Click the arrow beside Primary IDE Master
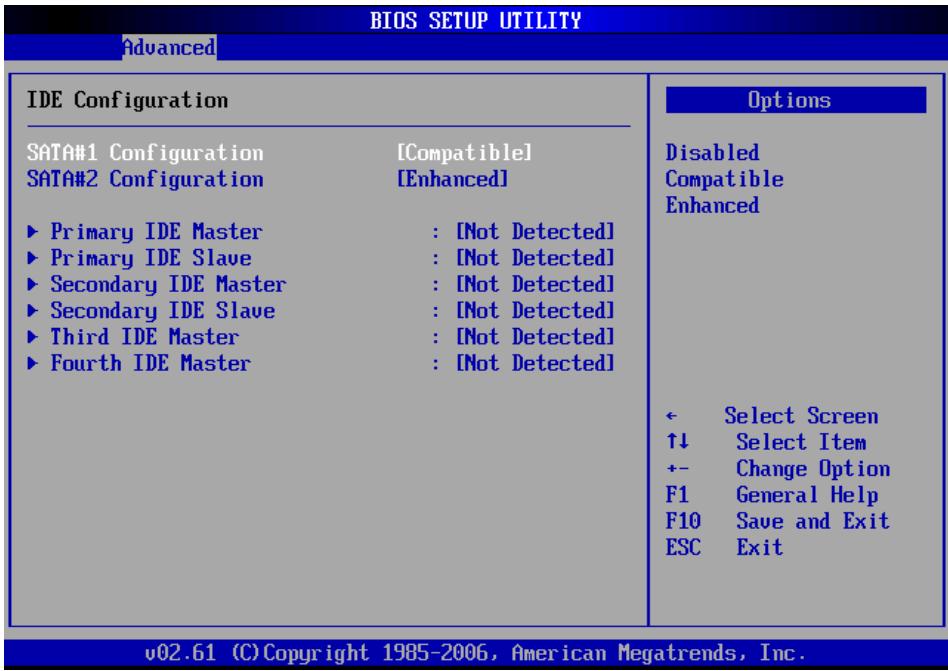The width and height of the screenshot is (948, 671). point(33,232)
